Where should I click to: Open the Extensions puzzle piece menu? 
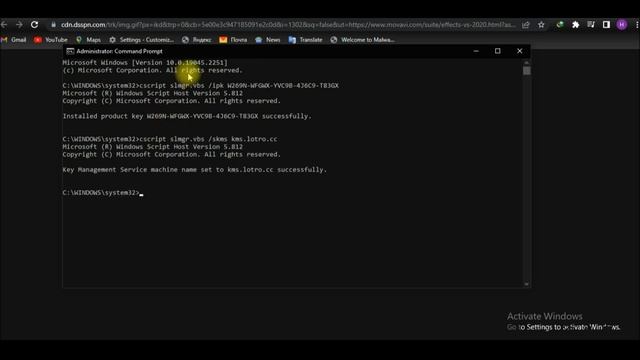pos(576,25)
